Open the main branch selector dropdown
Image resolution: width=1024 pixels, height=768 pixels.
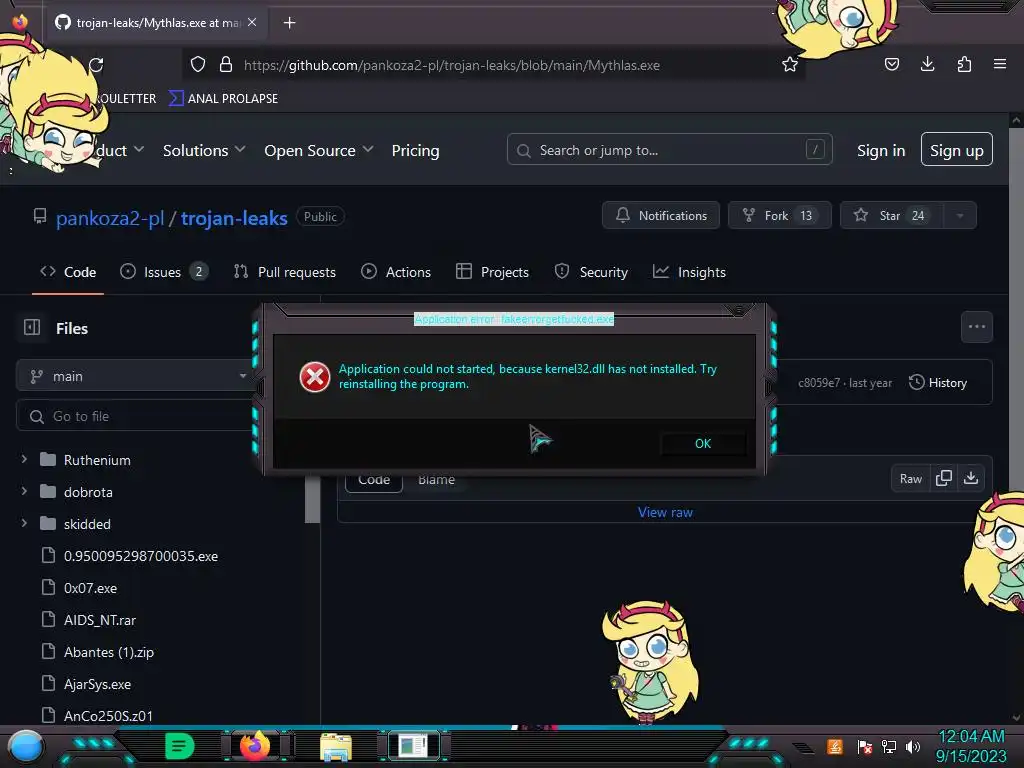pos(134,376)
